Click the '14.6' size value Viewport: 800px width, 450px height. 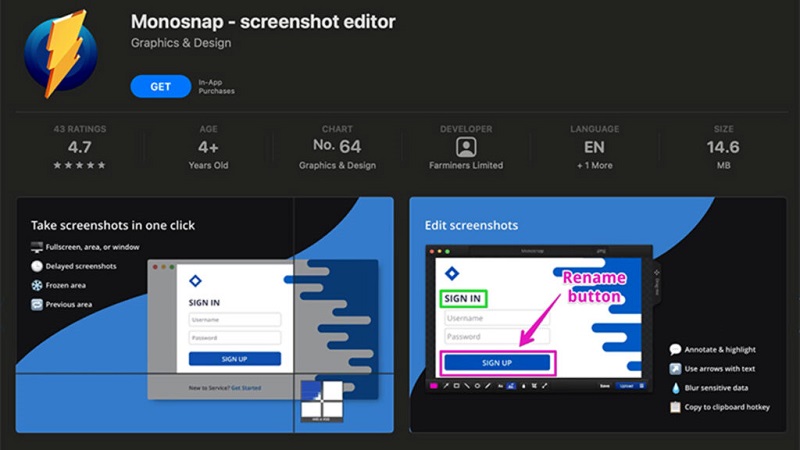point(723,147)
